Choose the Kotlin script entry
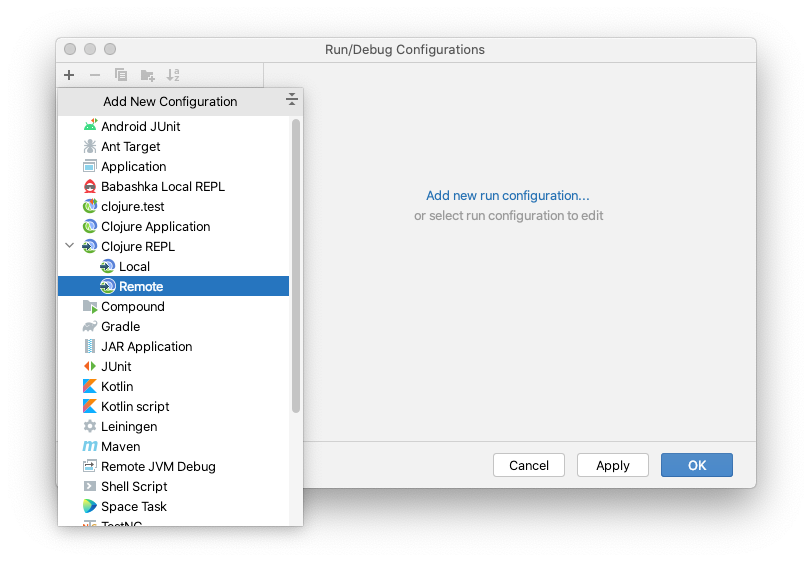812x562 pixels. pyautogui.click(x=173, y=406)
